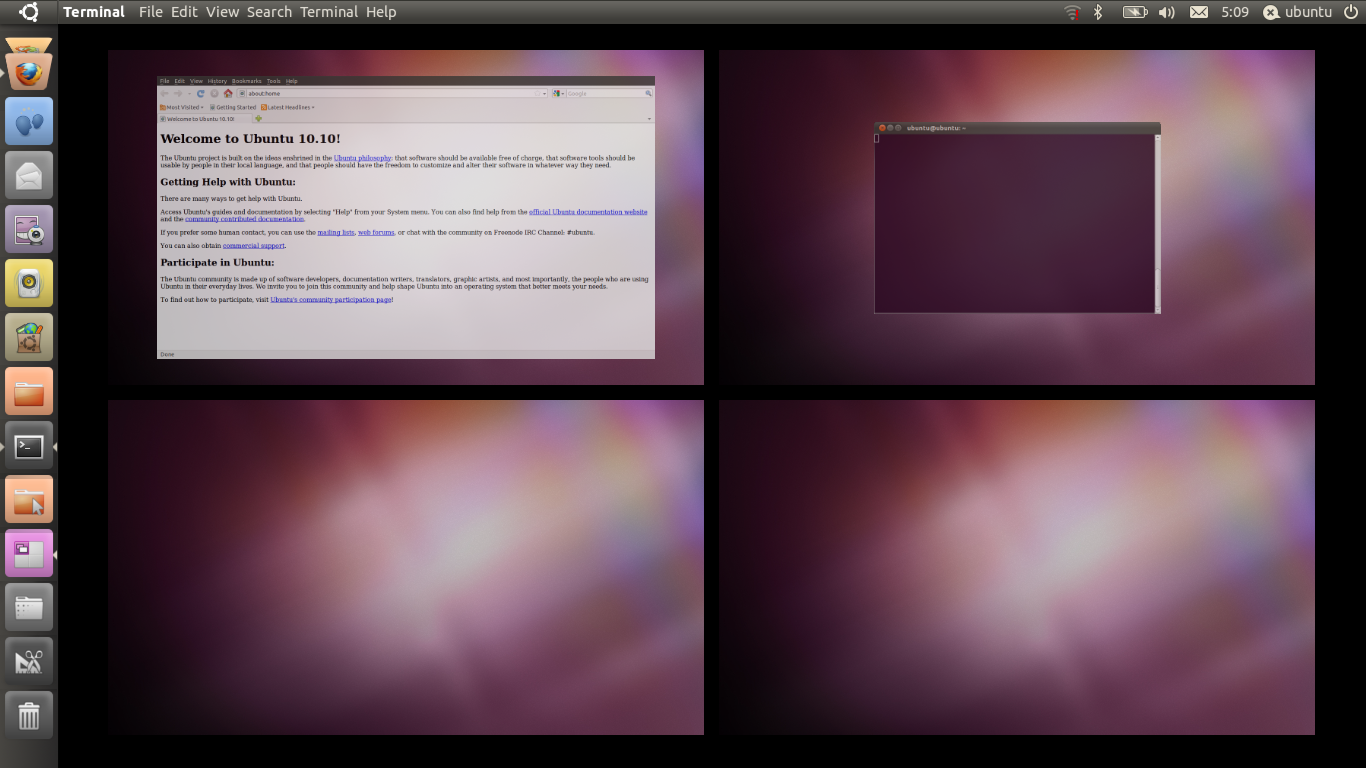The width and height of the screenshot is (1366, 768).
Task: Open the orange Files folder launcher icon
Action: point(29,391)
